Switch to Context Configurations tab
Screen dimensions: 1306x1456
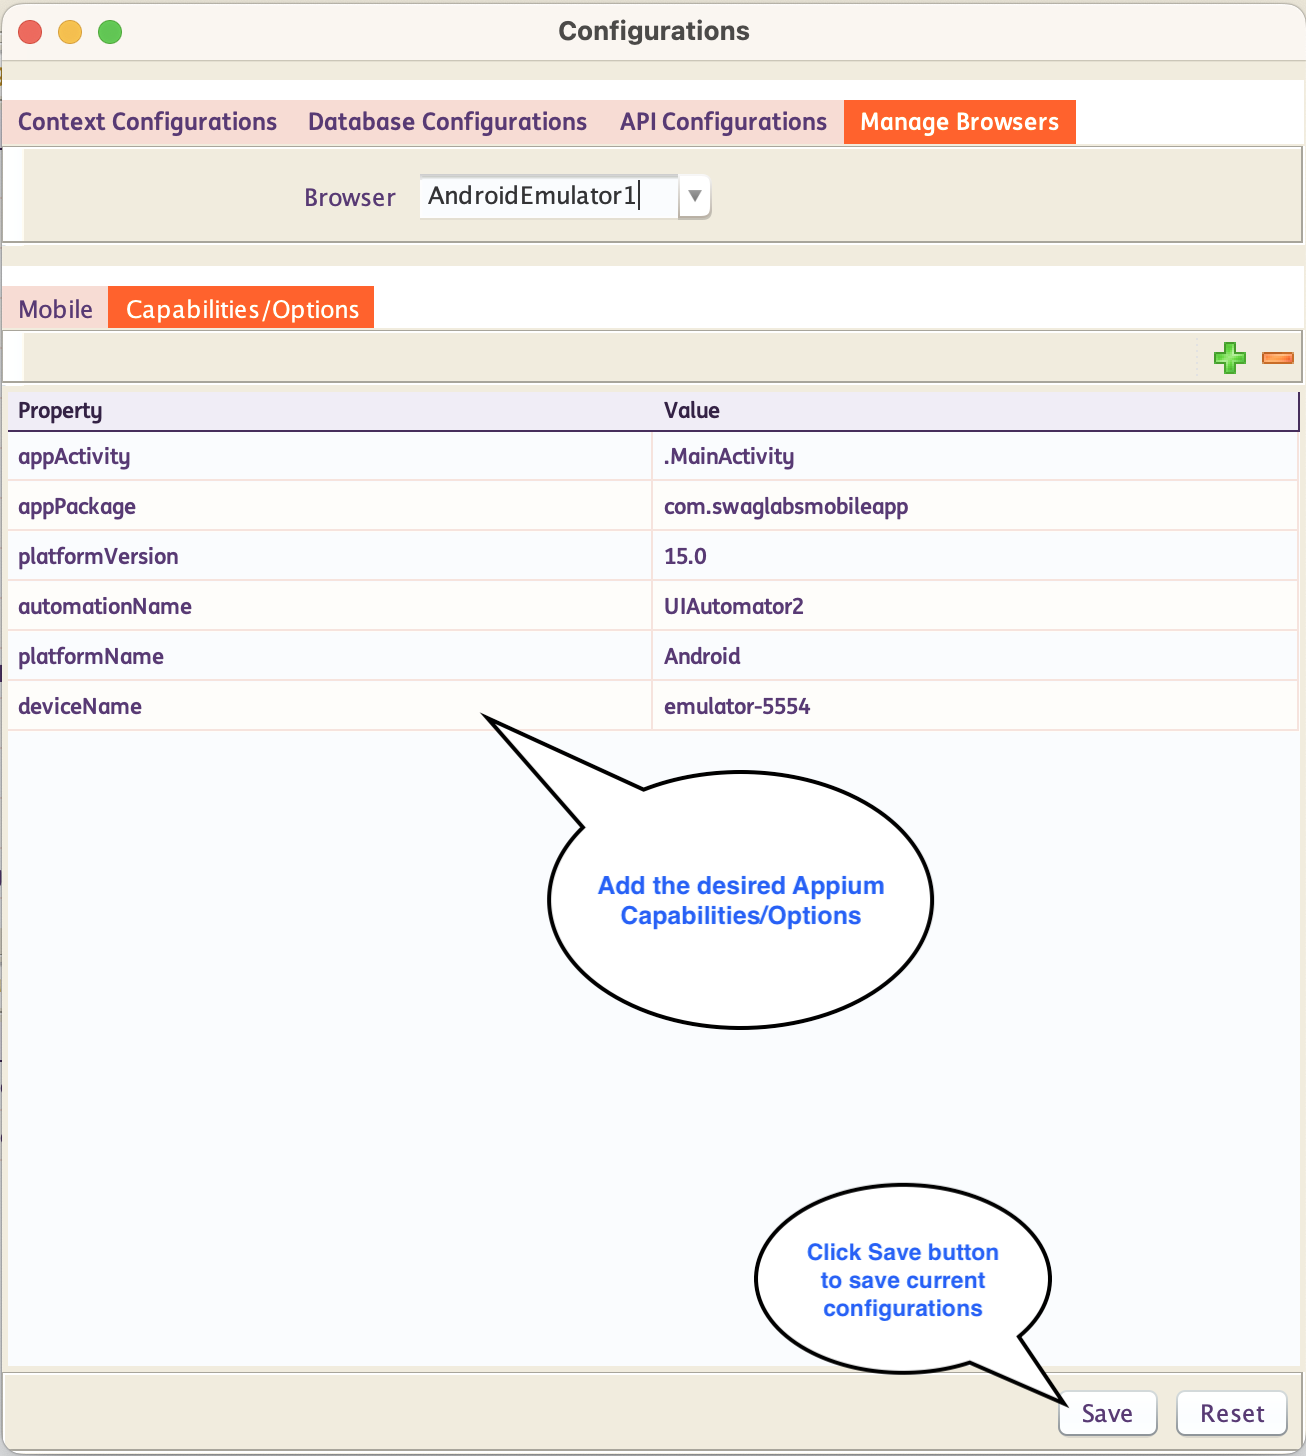(147, 122)
